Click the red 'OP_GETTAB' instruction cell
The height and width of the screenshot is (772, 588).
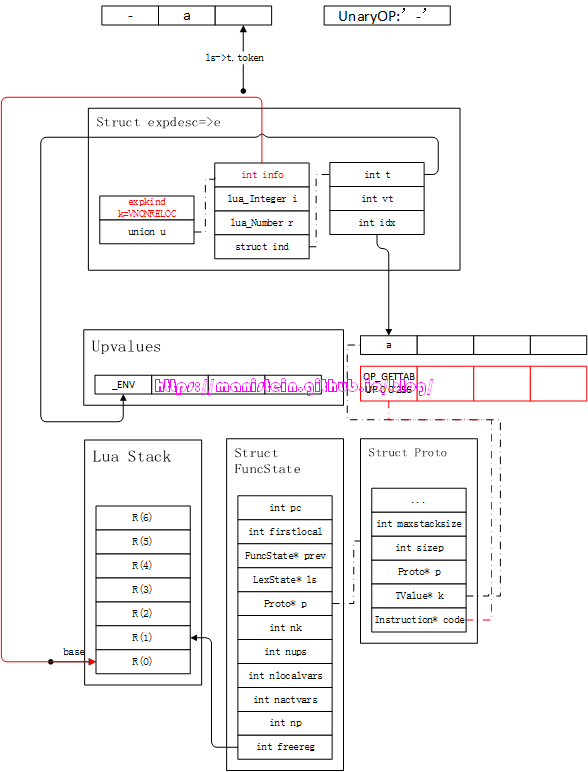pos(389,383)
